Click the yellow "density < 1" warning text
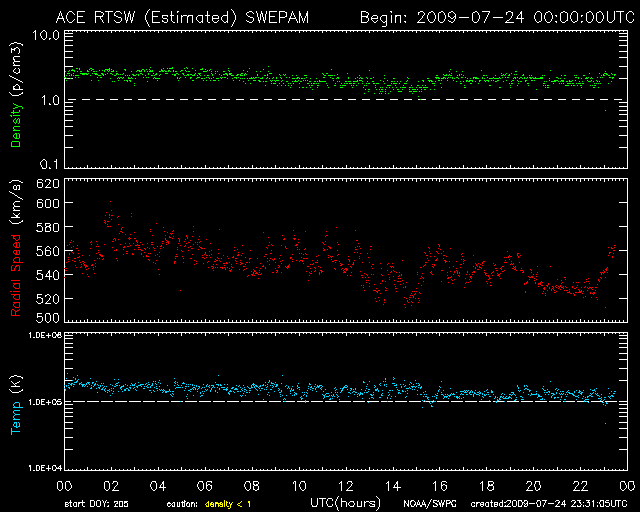The image size is (640, 512). (228, 504)
